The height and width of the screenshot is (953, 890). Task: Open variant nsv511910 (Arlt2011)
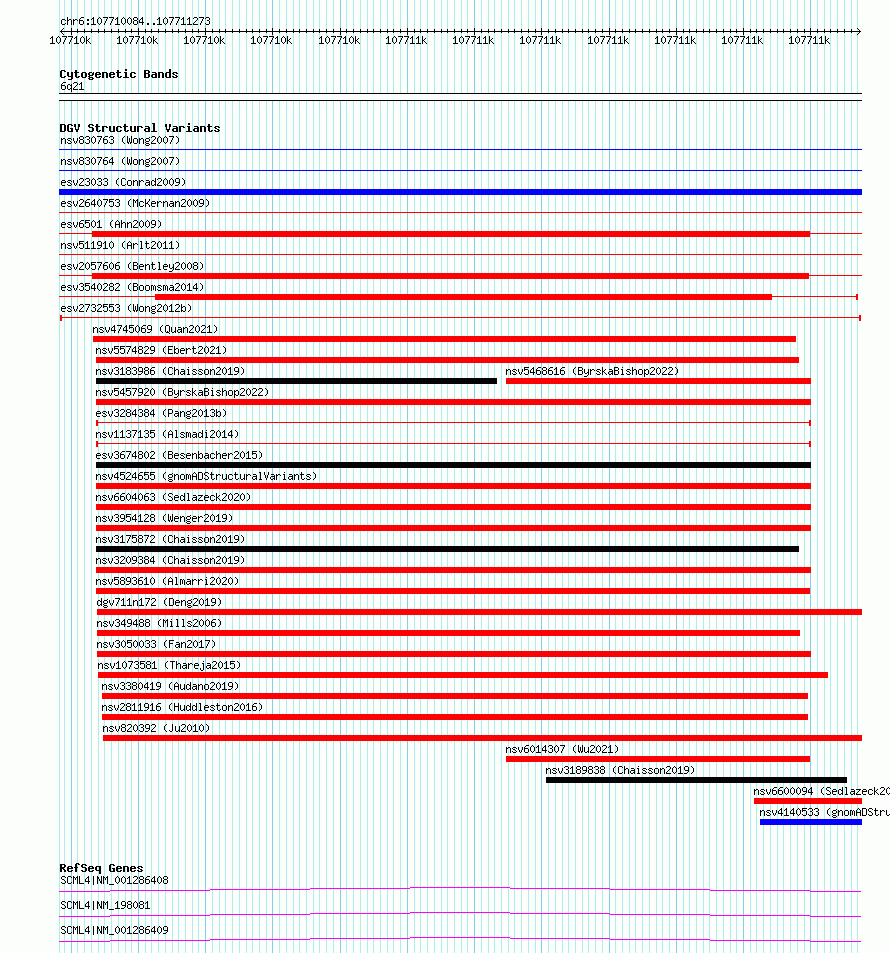click(120, 246)
